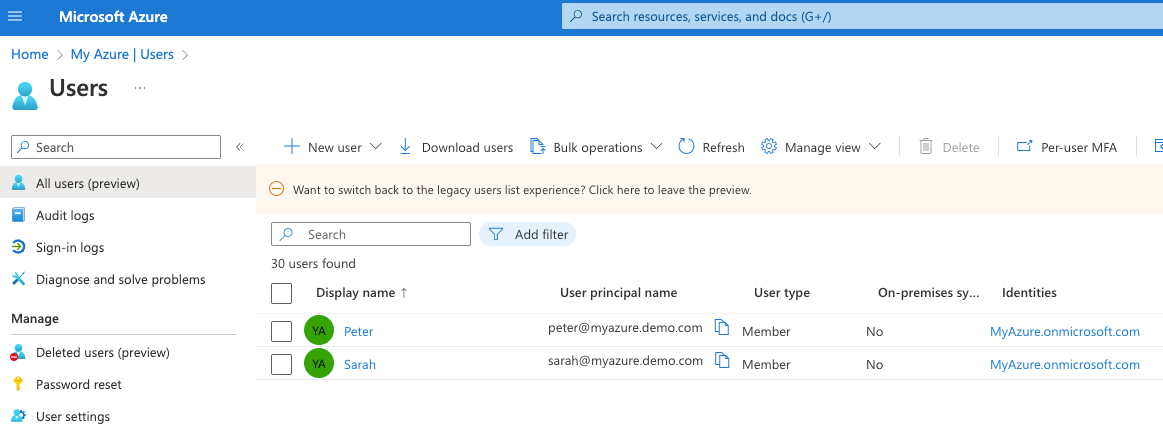Open Peter's MyAzure.onmicrosoft.com identity link
The width and height of the screenshot is (1163, 433).
(x=1064, y=331)
